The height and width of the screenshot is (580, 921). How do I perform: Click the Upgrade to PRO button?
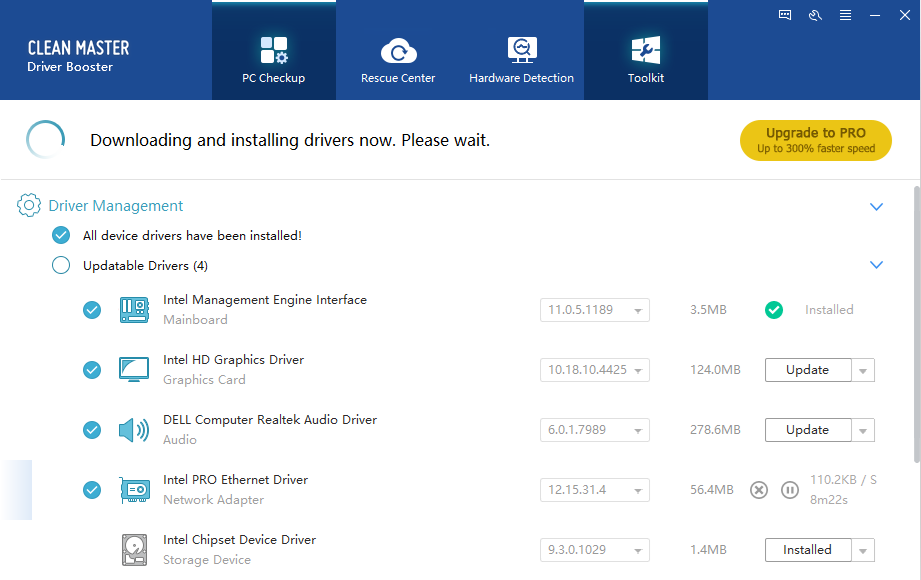816,140
